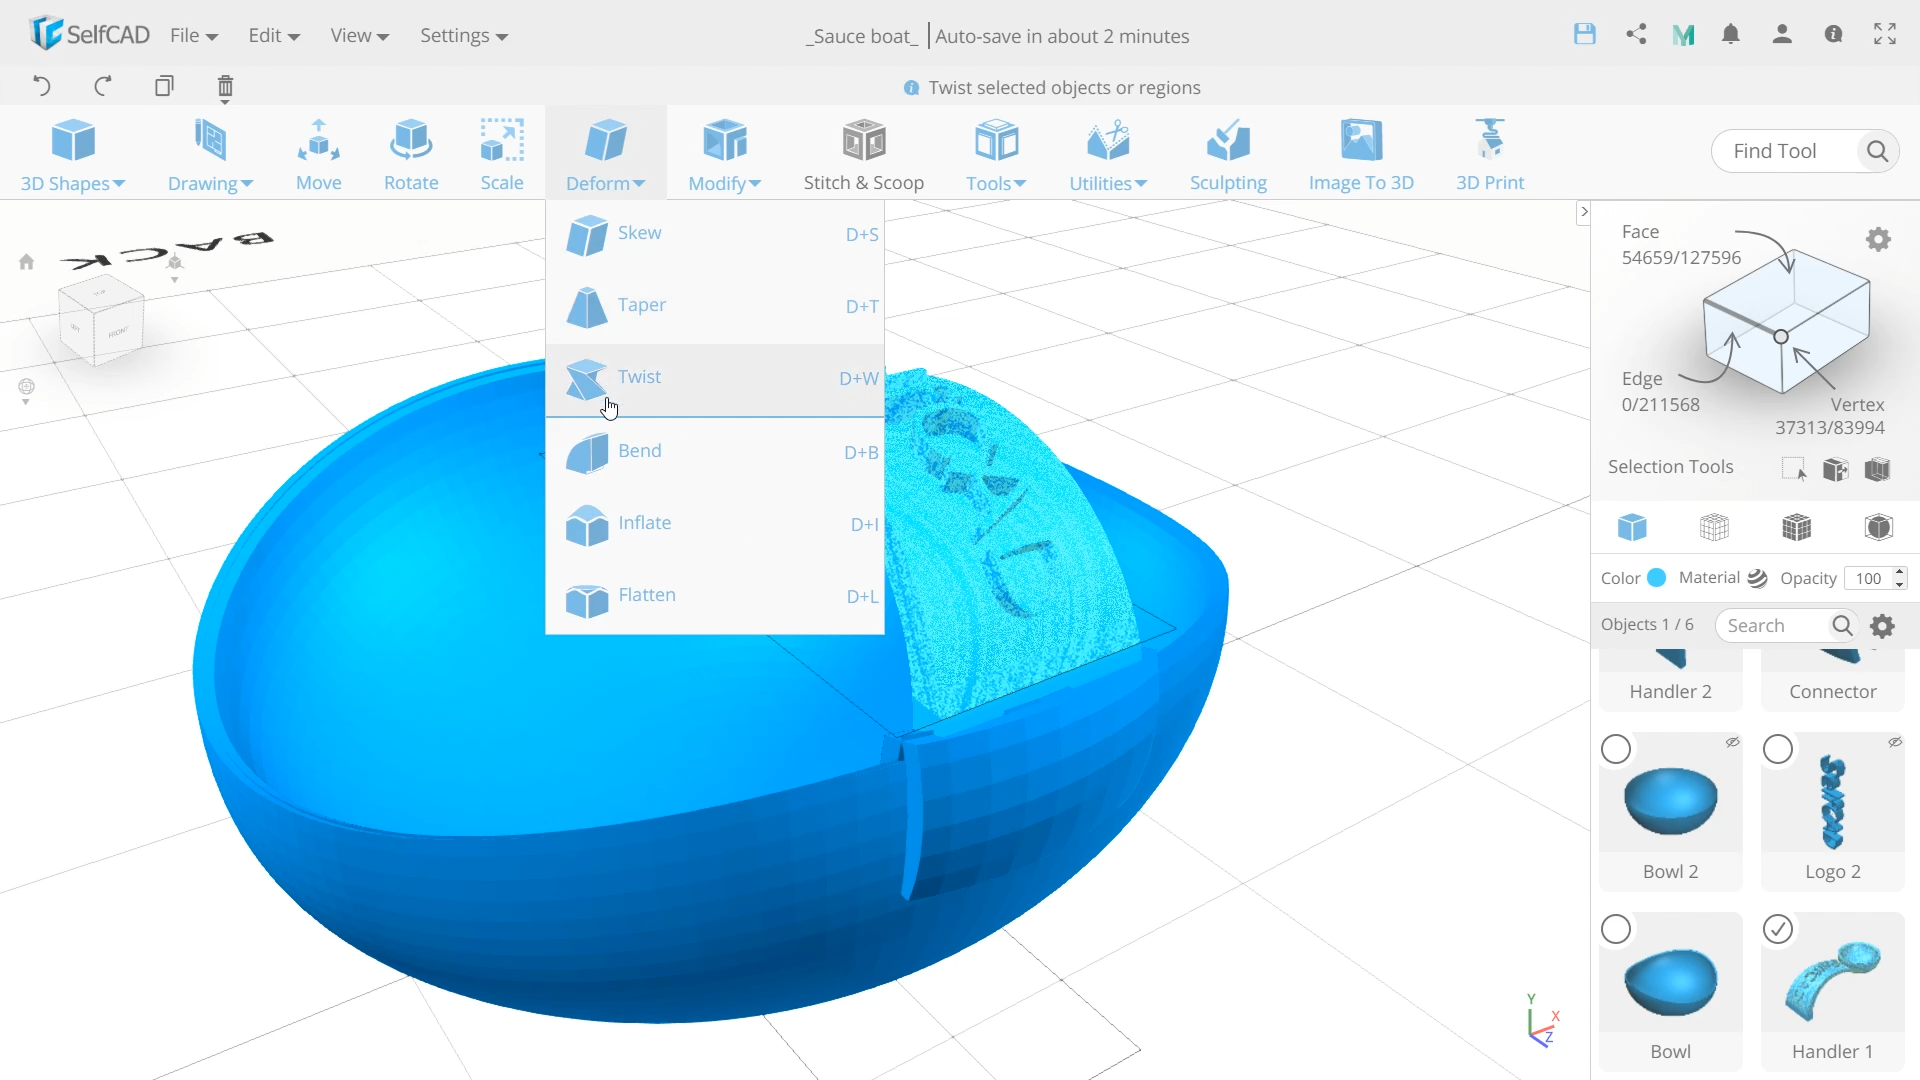This screenshot has width=1920, height=1080.
Task: Click the info icon in header
Action: [1833, 34]
